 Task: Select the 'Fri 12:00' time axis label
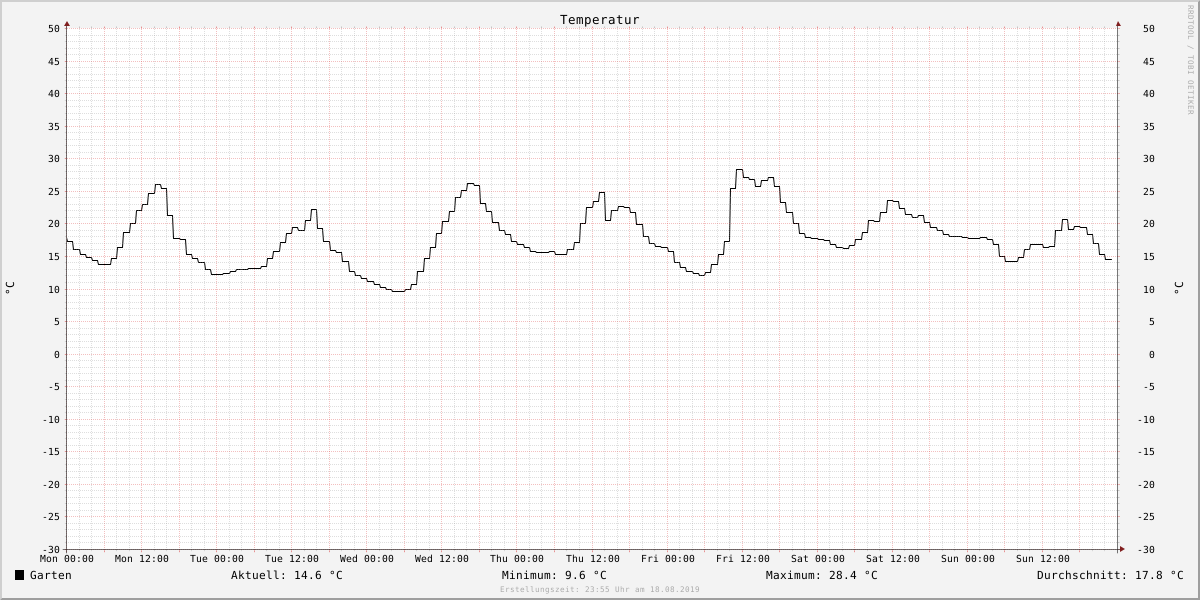(x=743, y=559)
